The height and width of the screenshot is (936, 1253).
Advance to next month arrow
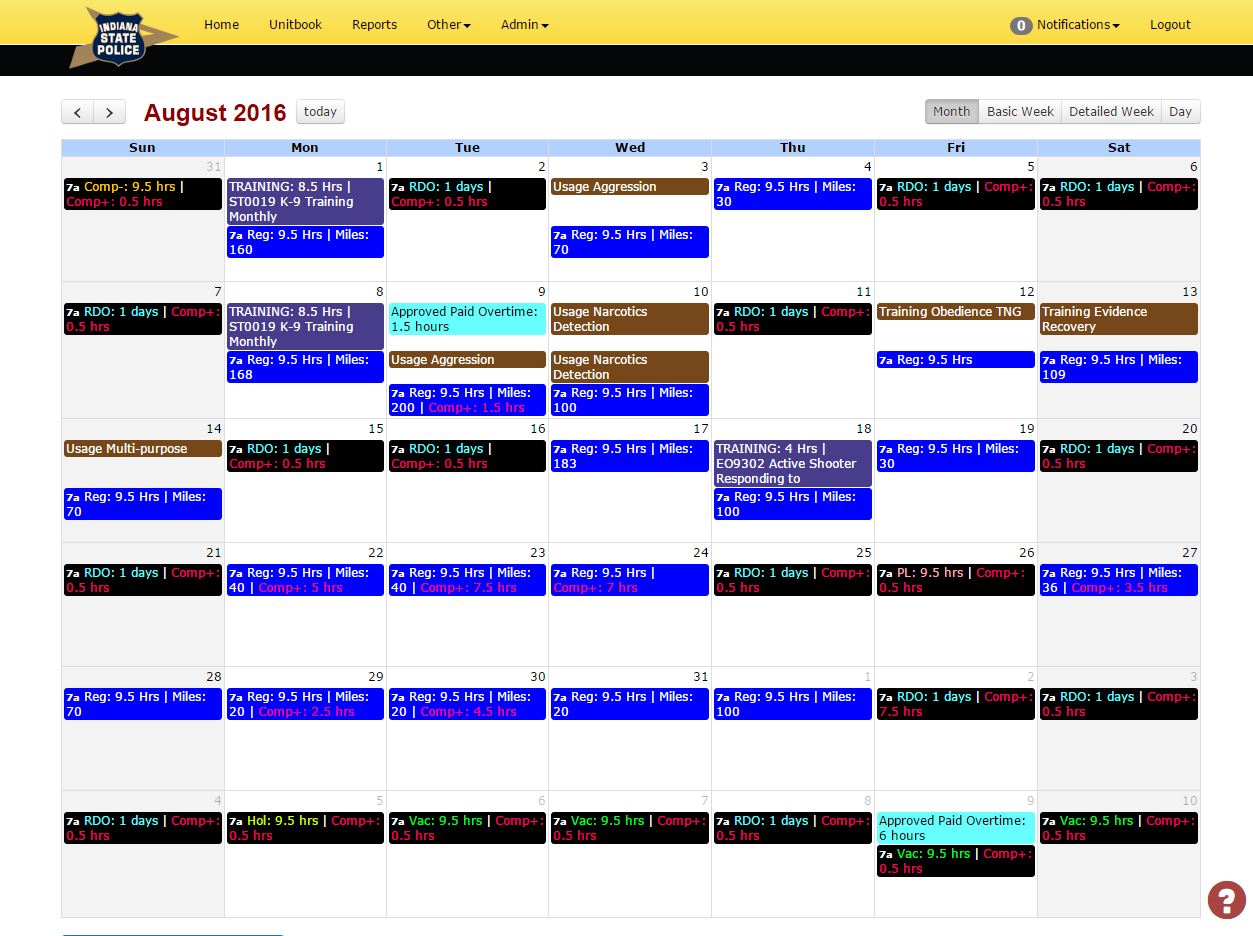point(110,112)
